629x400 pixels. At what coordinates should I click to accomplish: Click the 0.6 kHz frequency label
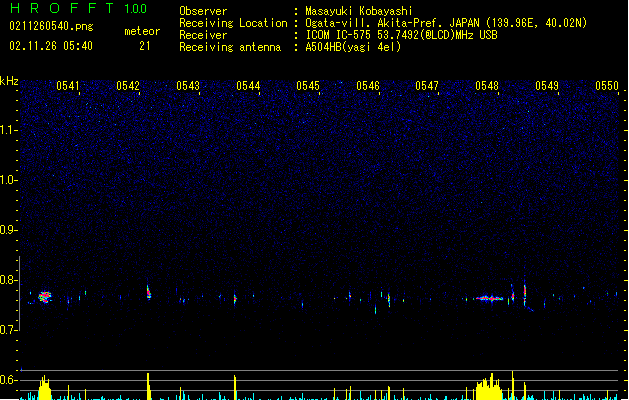[x=8, y=380]
